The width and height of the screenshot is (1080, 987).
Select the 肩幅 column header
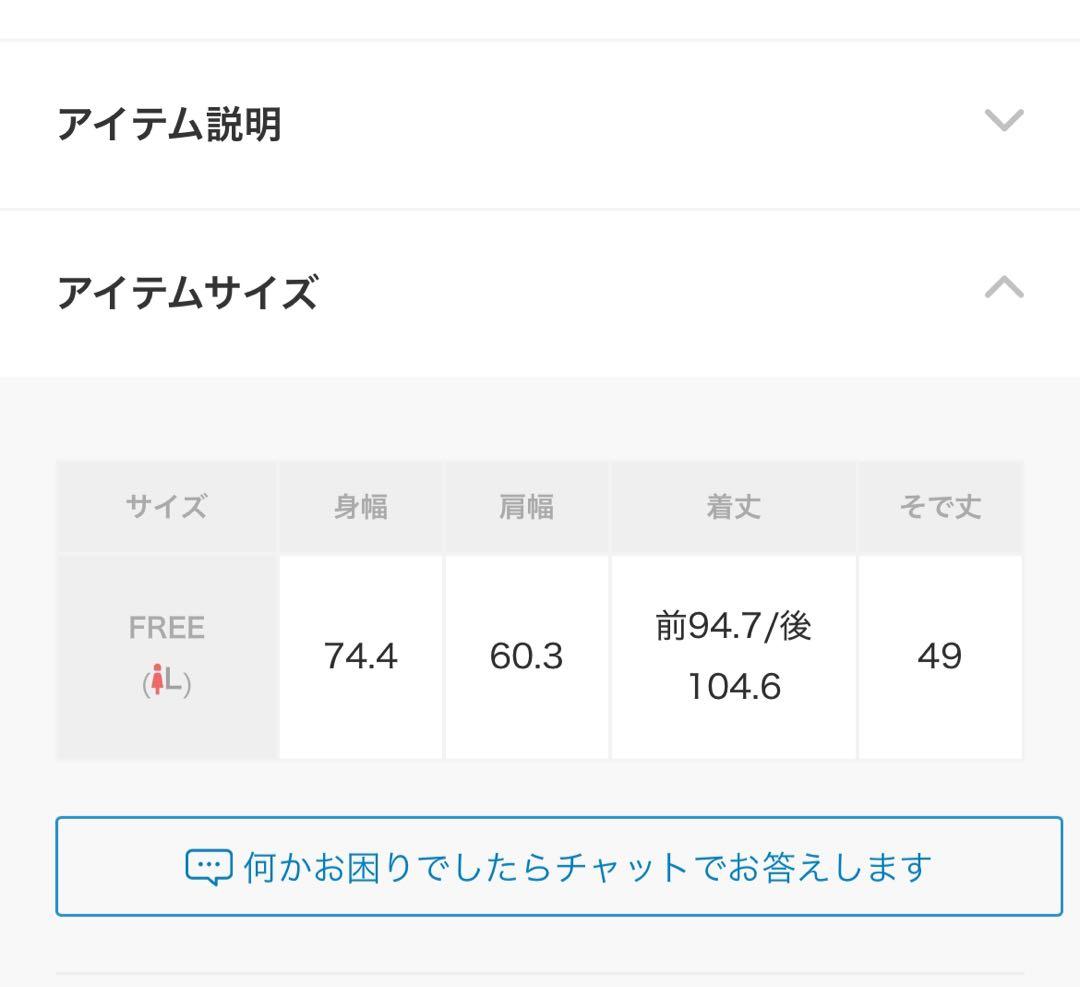[x=525, y=506]
